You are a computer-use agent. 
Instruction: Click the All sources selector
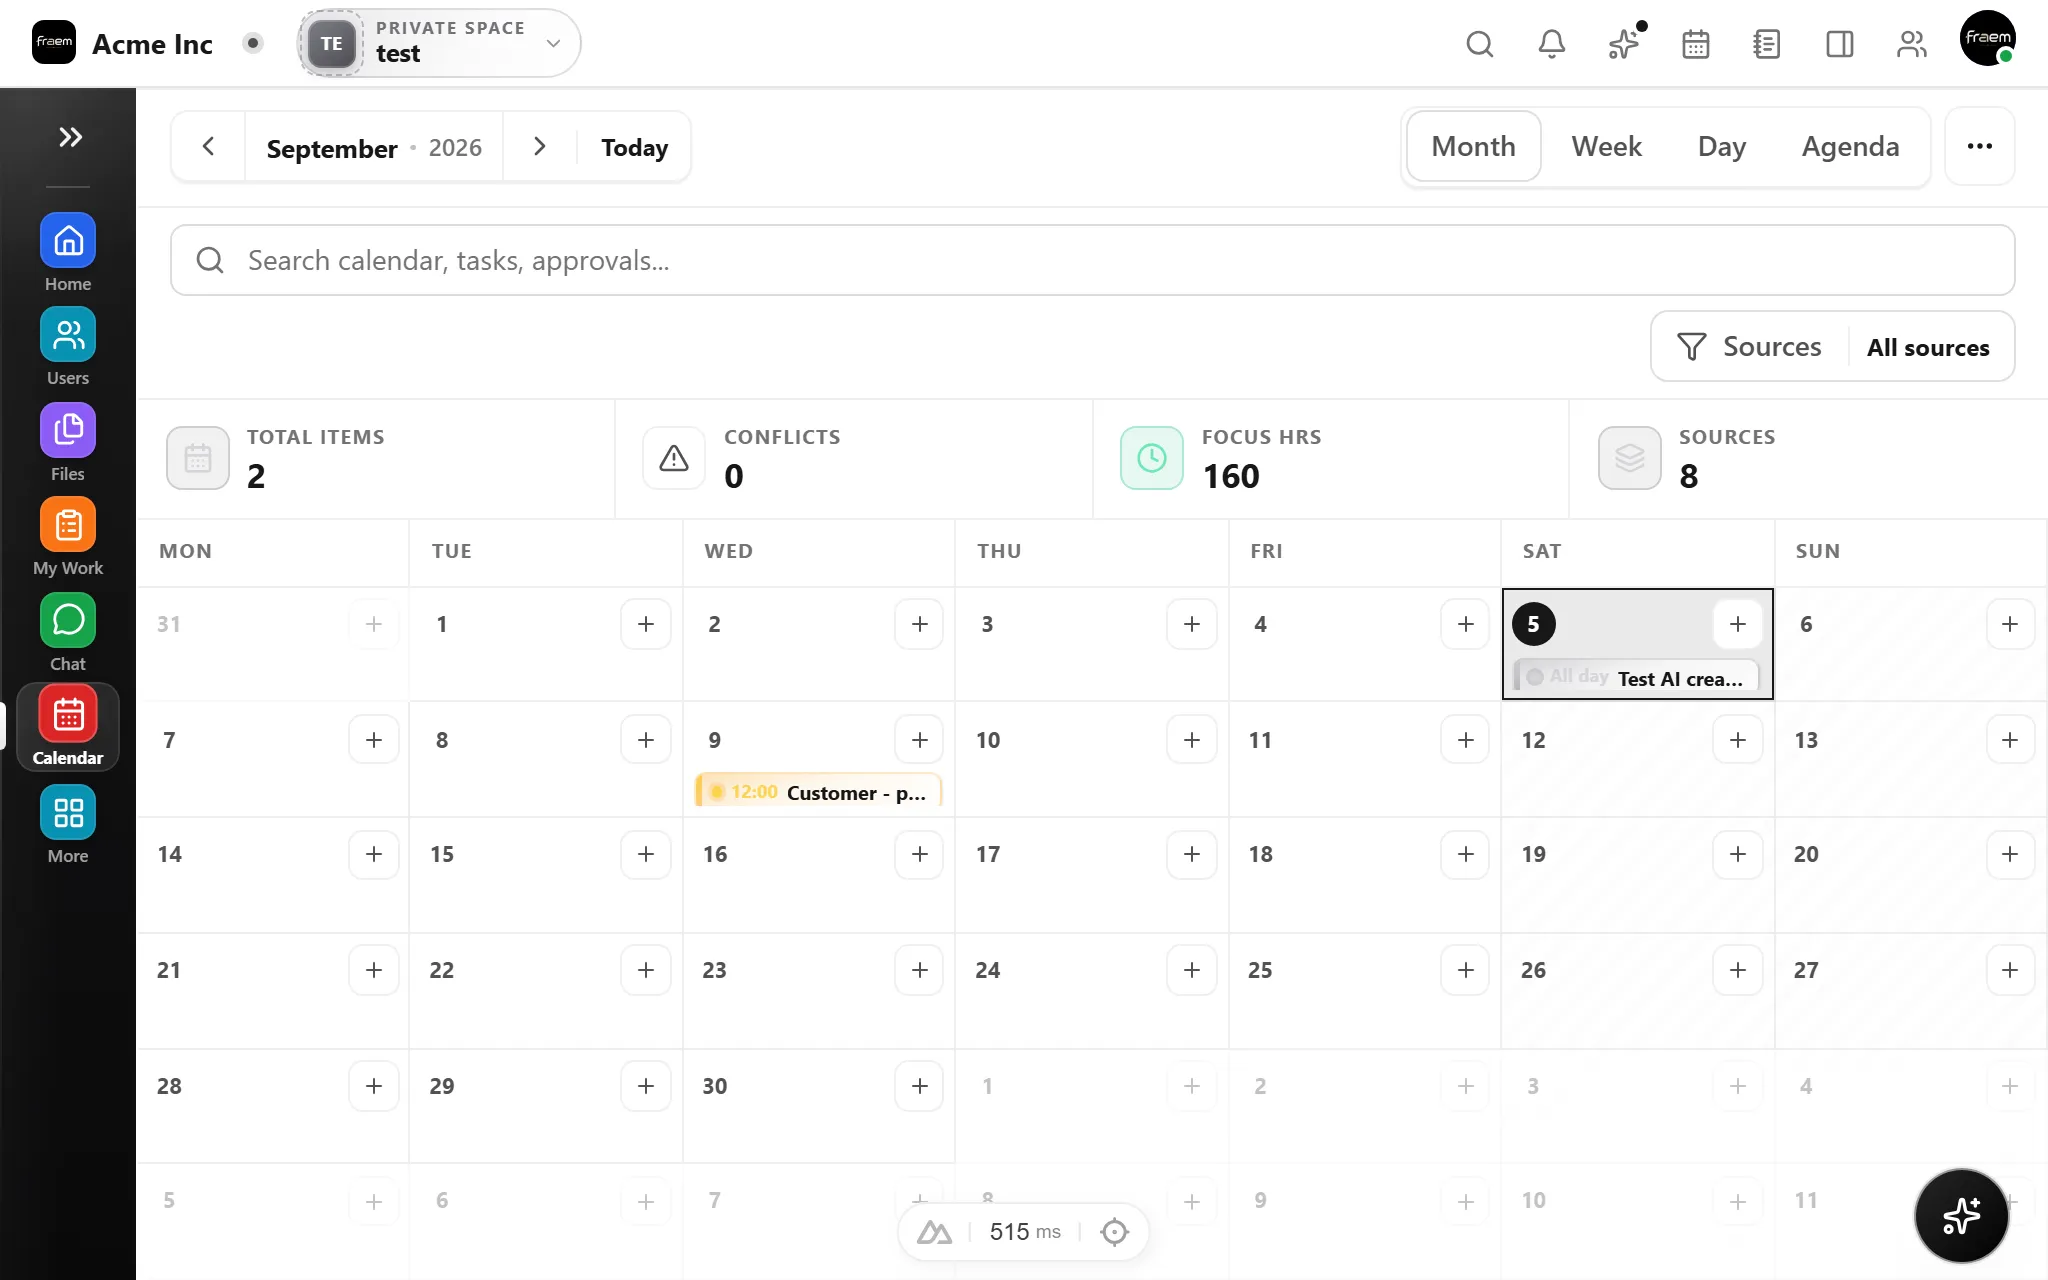pyautogui.click(x=1928, y=347)
